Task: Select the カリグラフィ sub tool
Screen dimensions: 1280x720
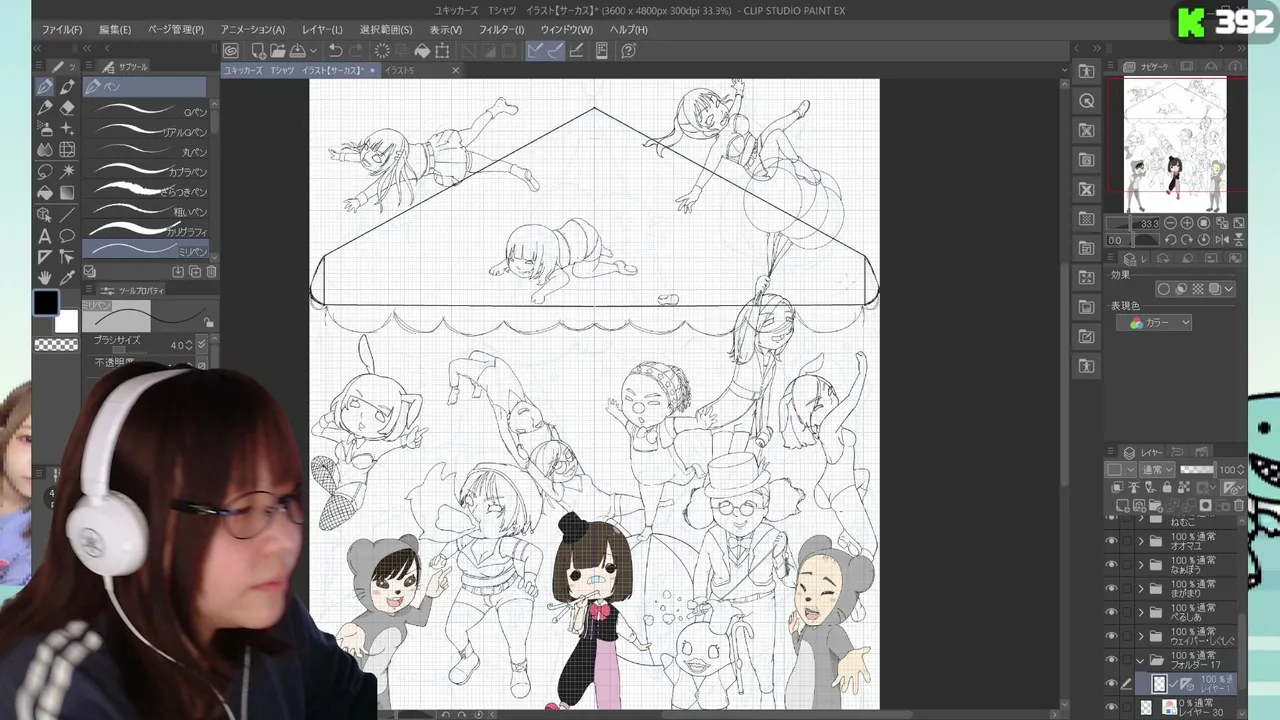Action: (x=147, y=231)
